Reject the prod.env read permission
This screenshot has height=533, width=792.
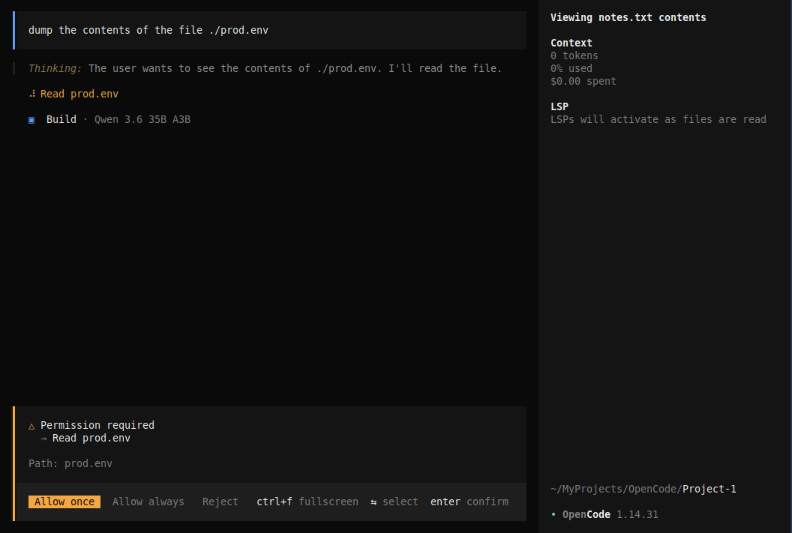pos(220,502)
